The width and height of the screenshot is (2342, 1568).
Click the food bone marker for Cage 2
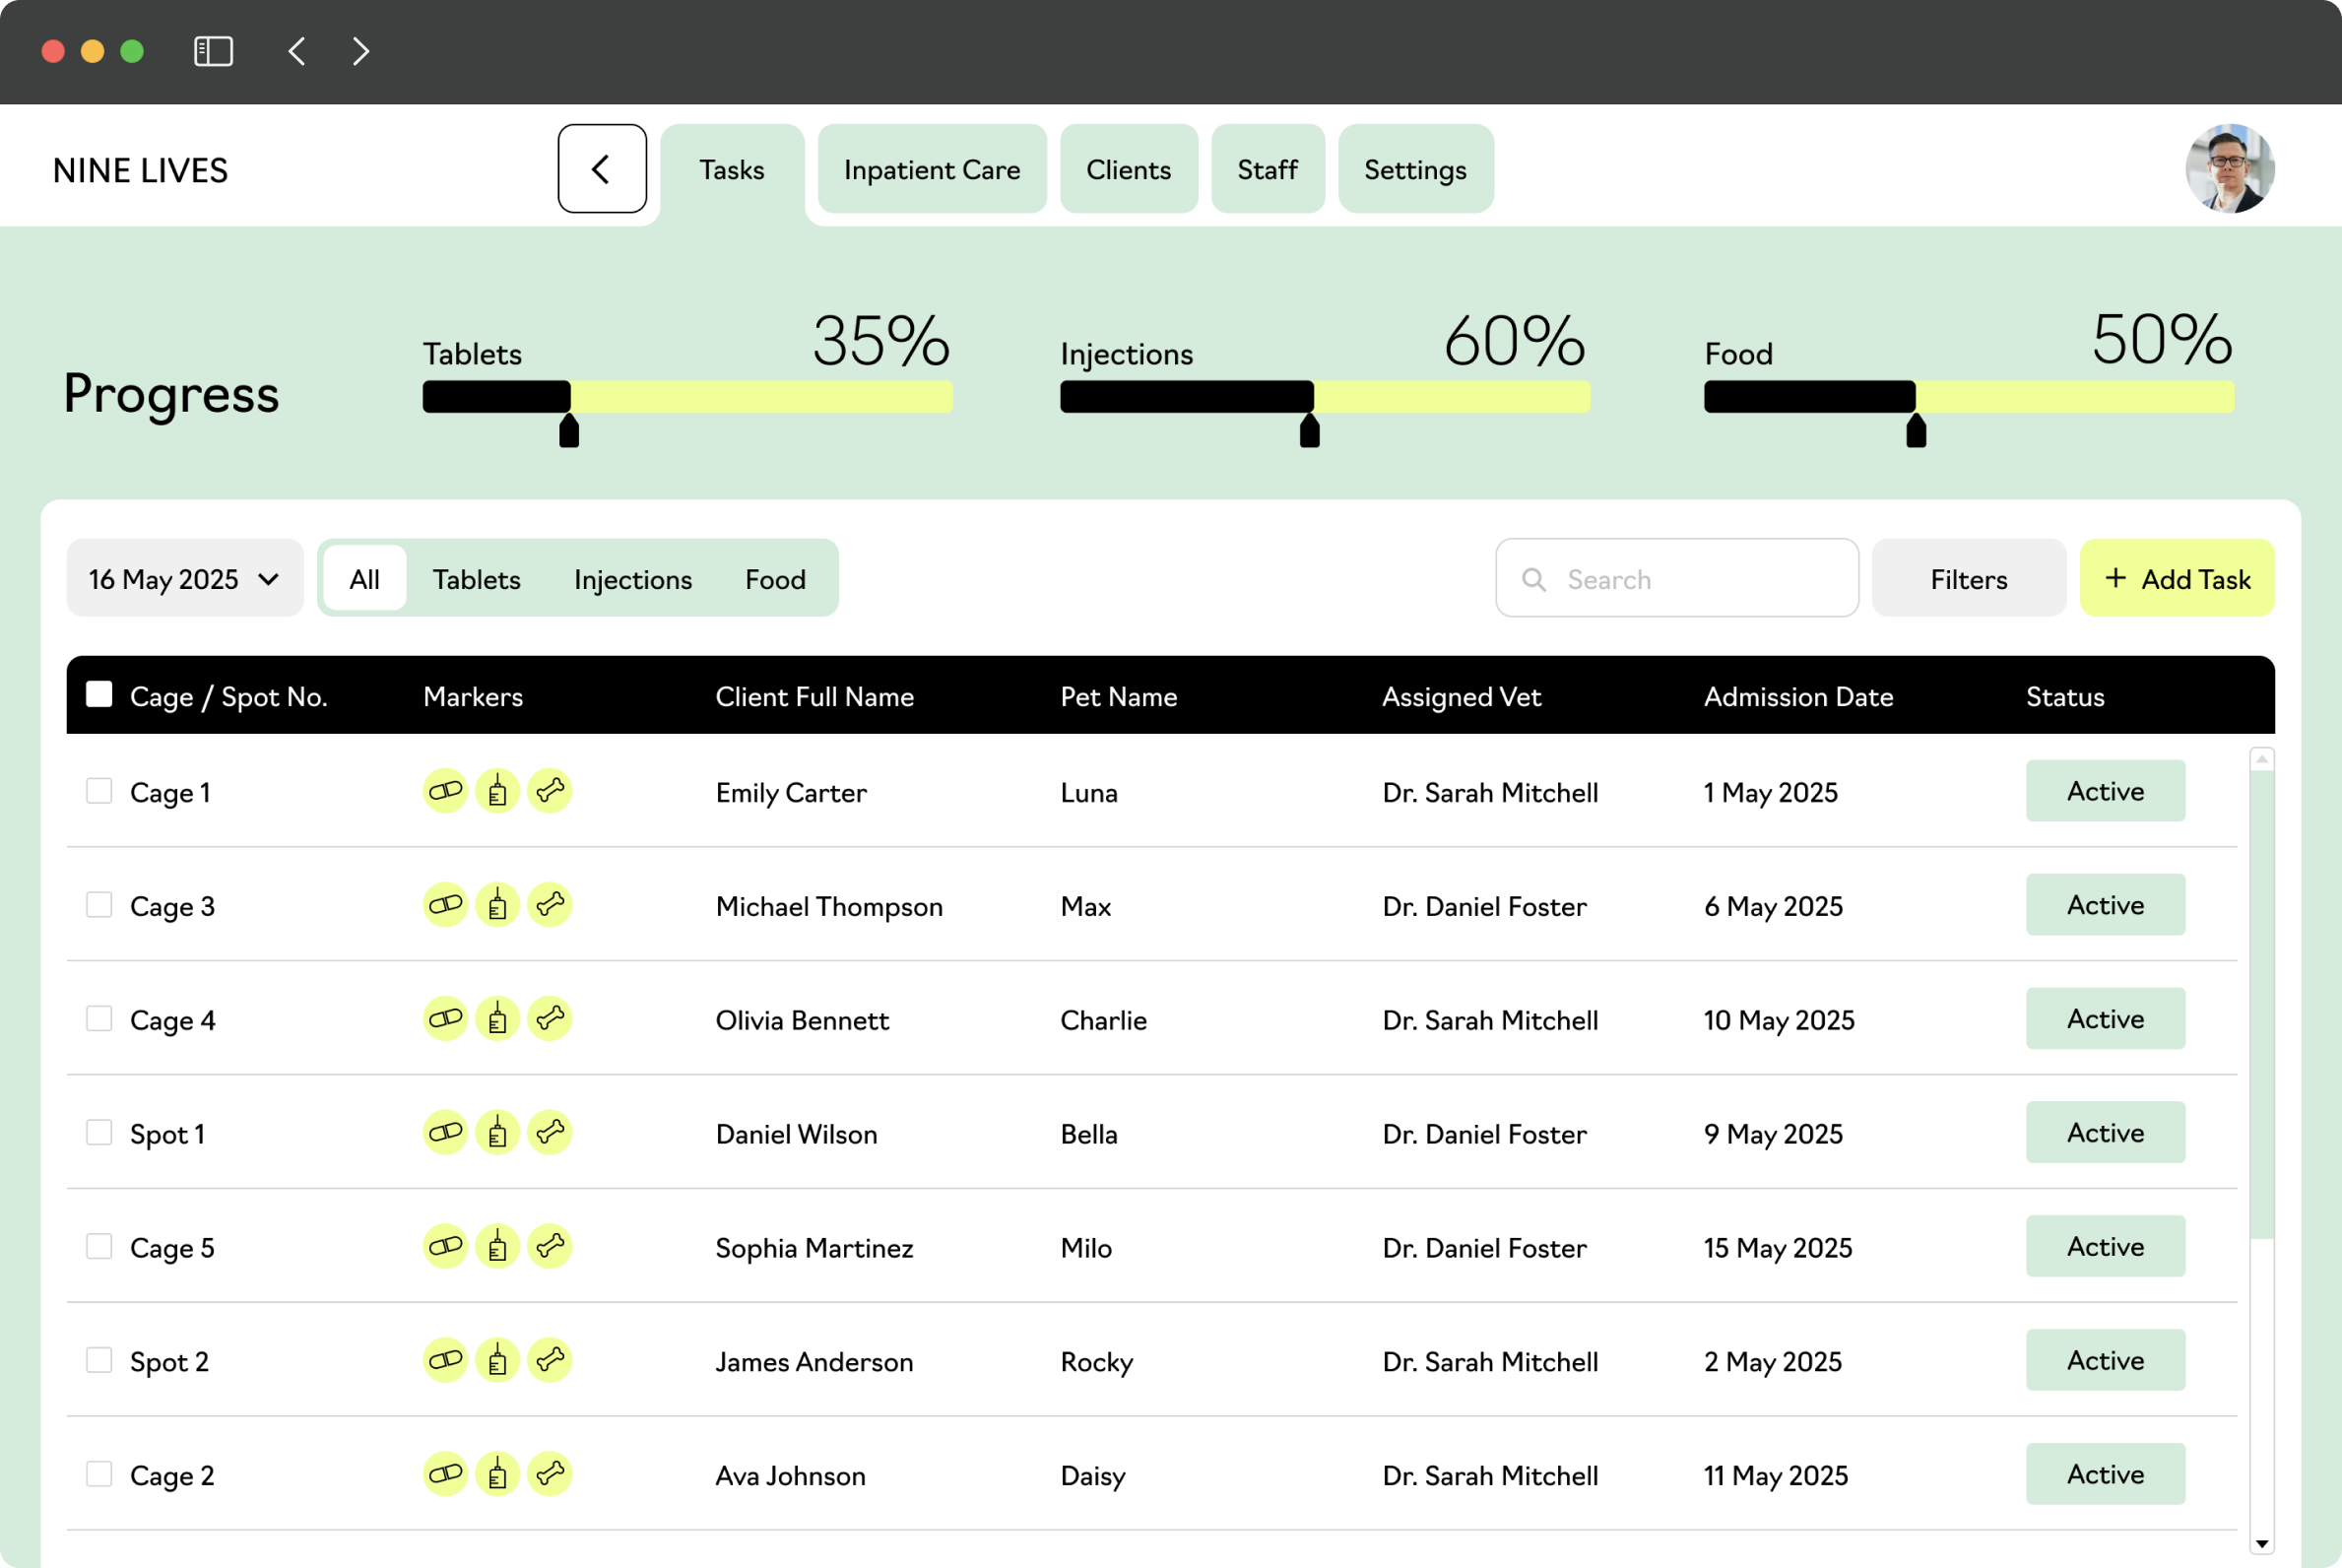(x=549, y=1475)
